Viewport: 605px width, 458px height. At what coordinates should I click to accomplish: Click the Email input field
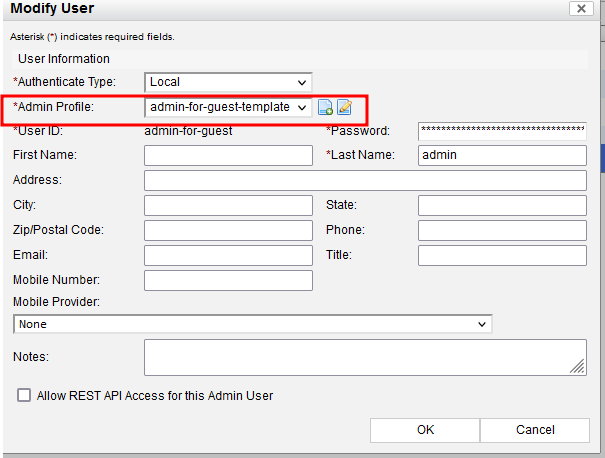coord(228,255)
